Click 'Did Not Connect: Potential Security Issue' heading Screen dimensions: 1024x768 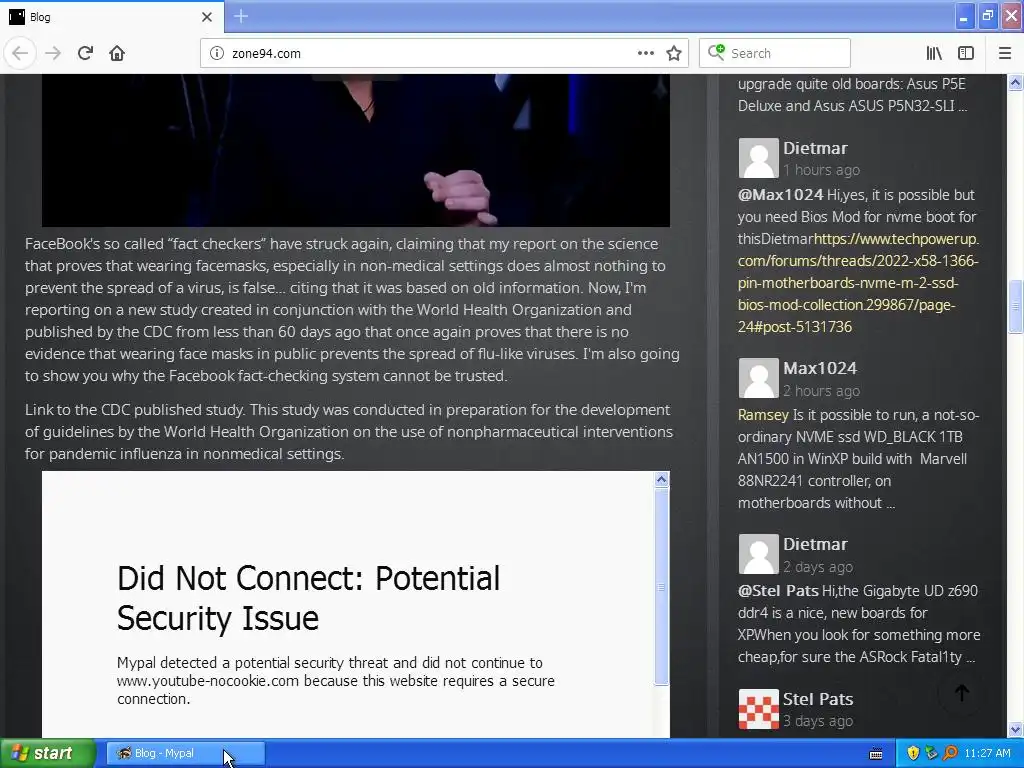tap(308, 598)
